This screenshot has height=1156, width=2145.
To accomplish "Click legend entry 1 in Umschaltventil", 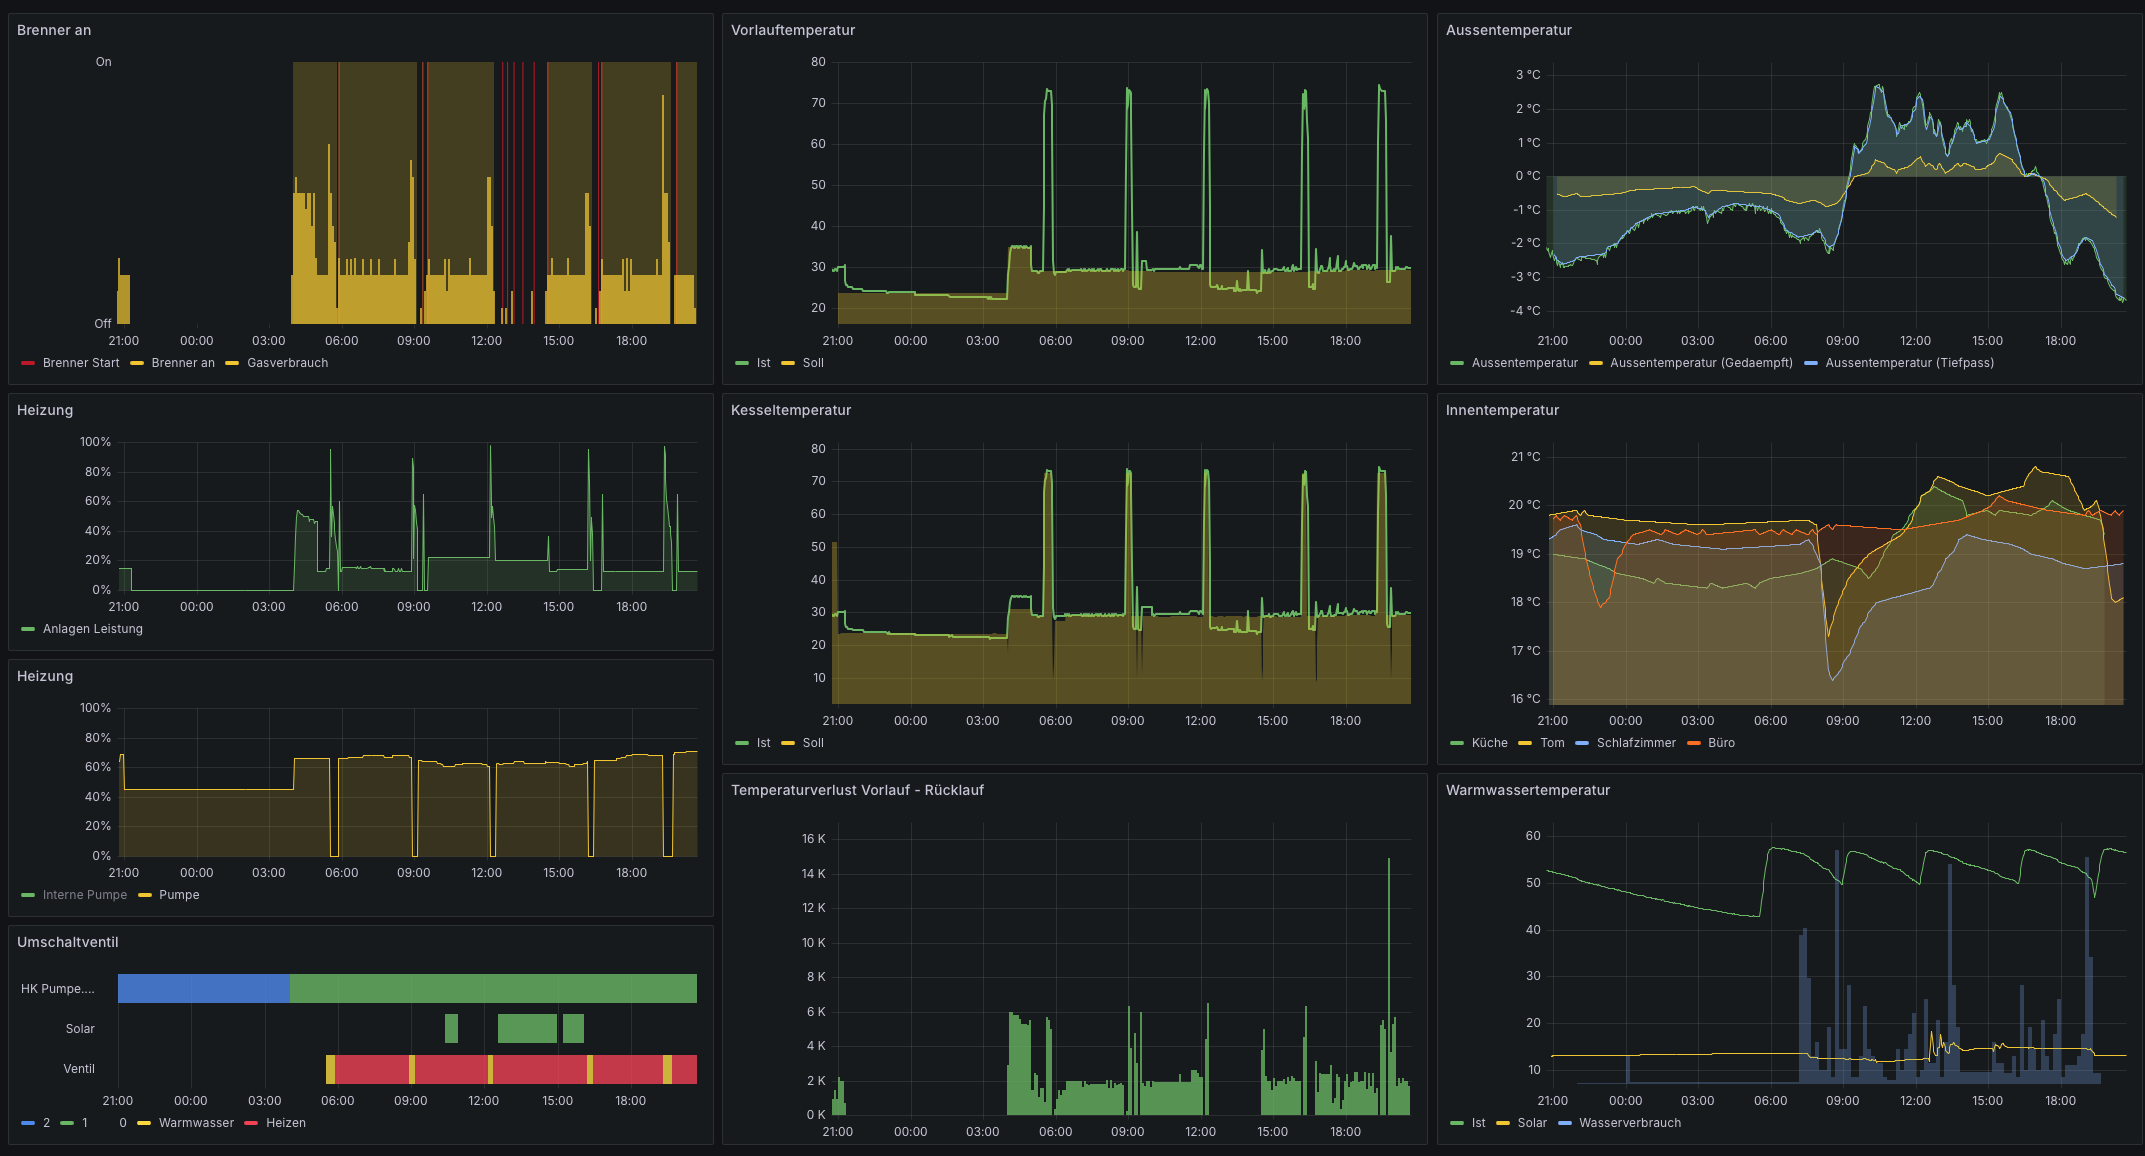I will 85,1123.
